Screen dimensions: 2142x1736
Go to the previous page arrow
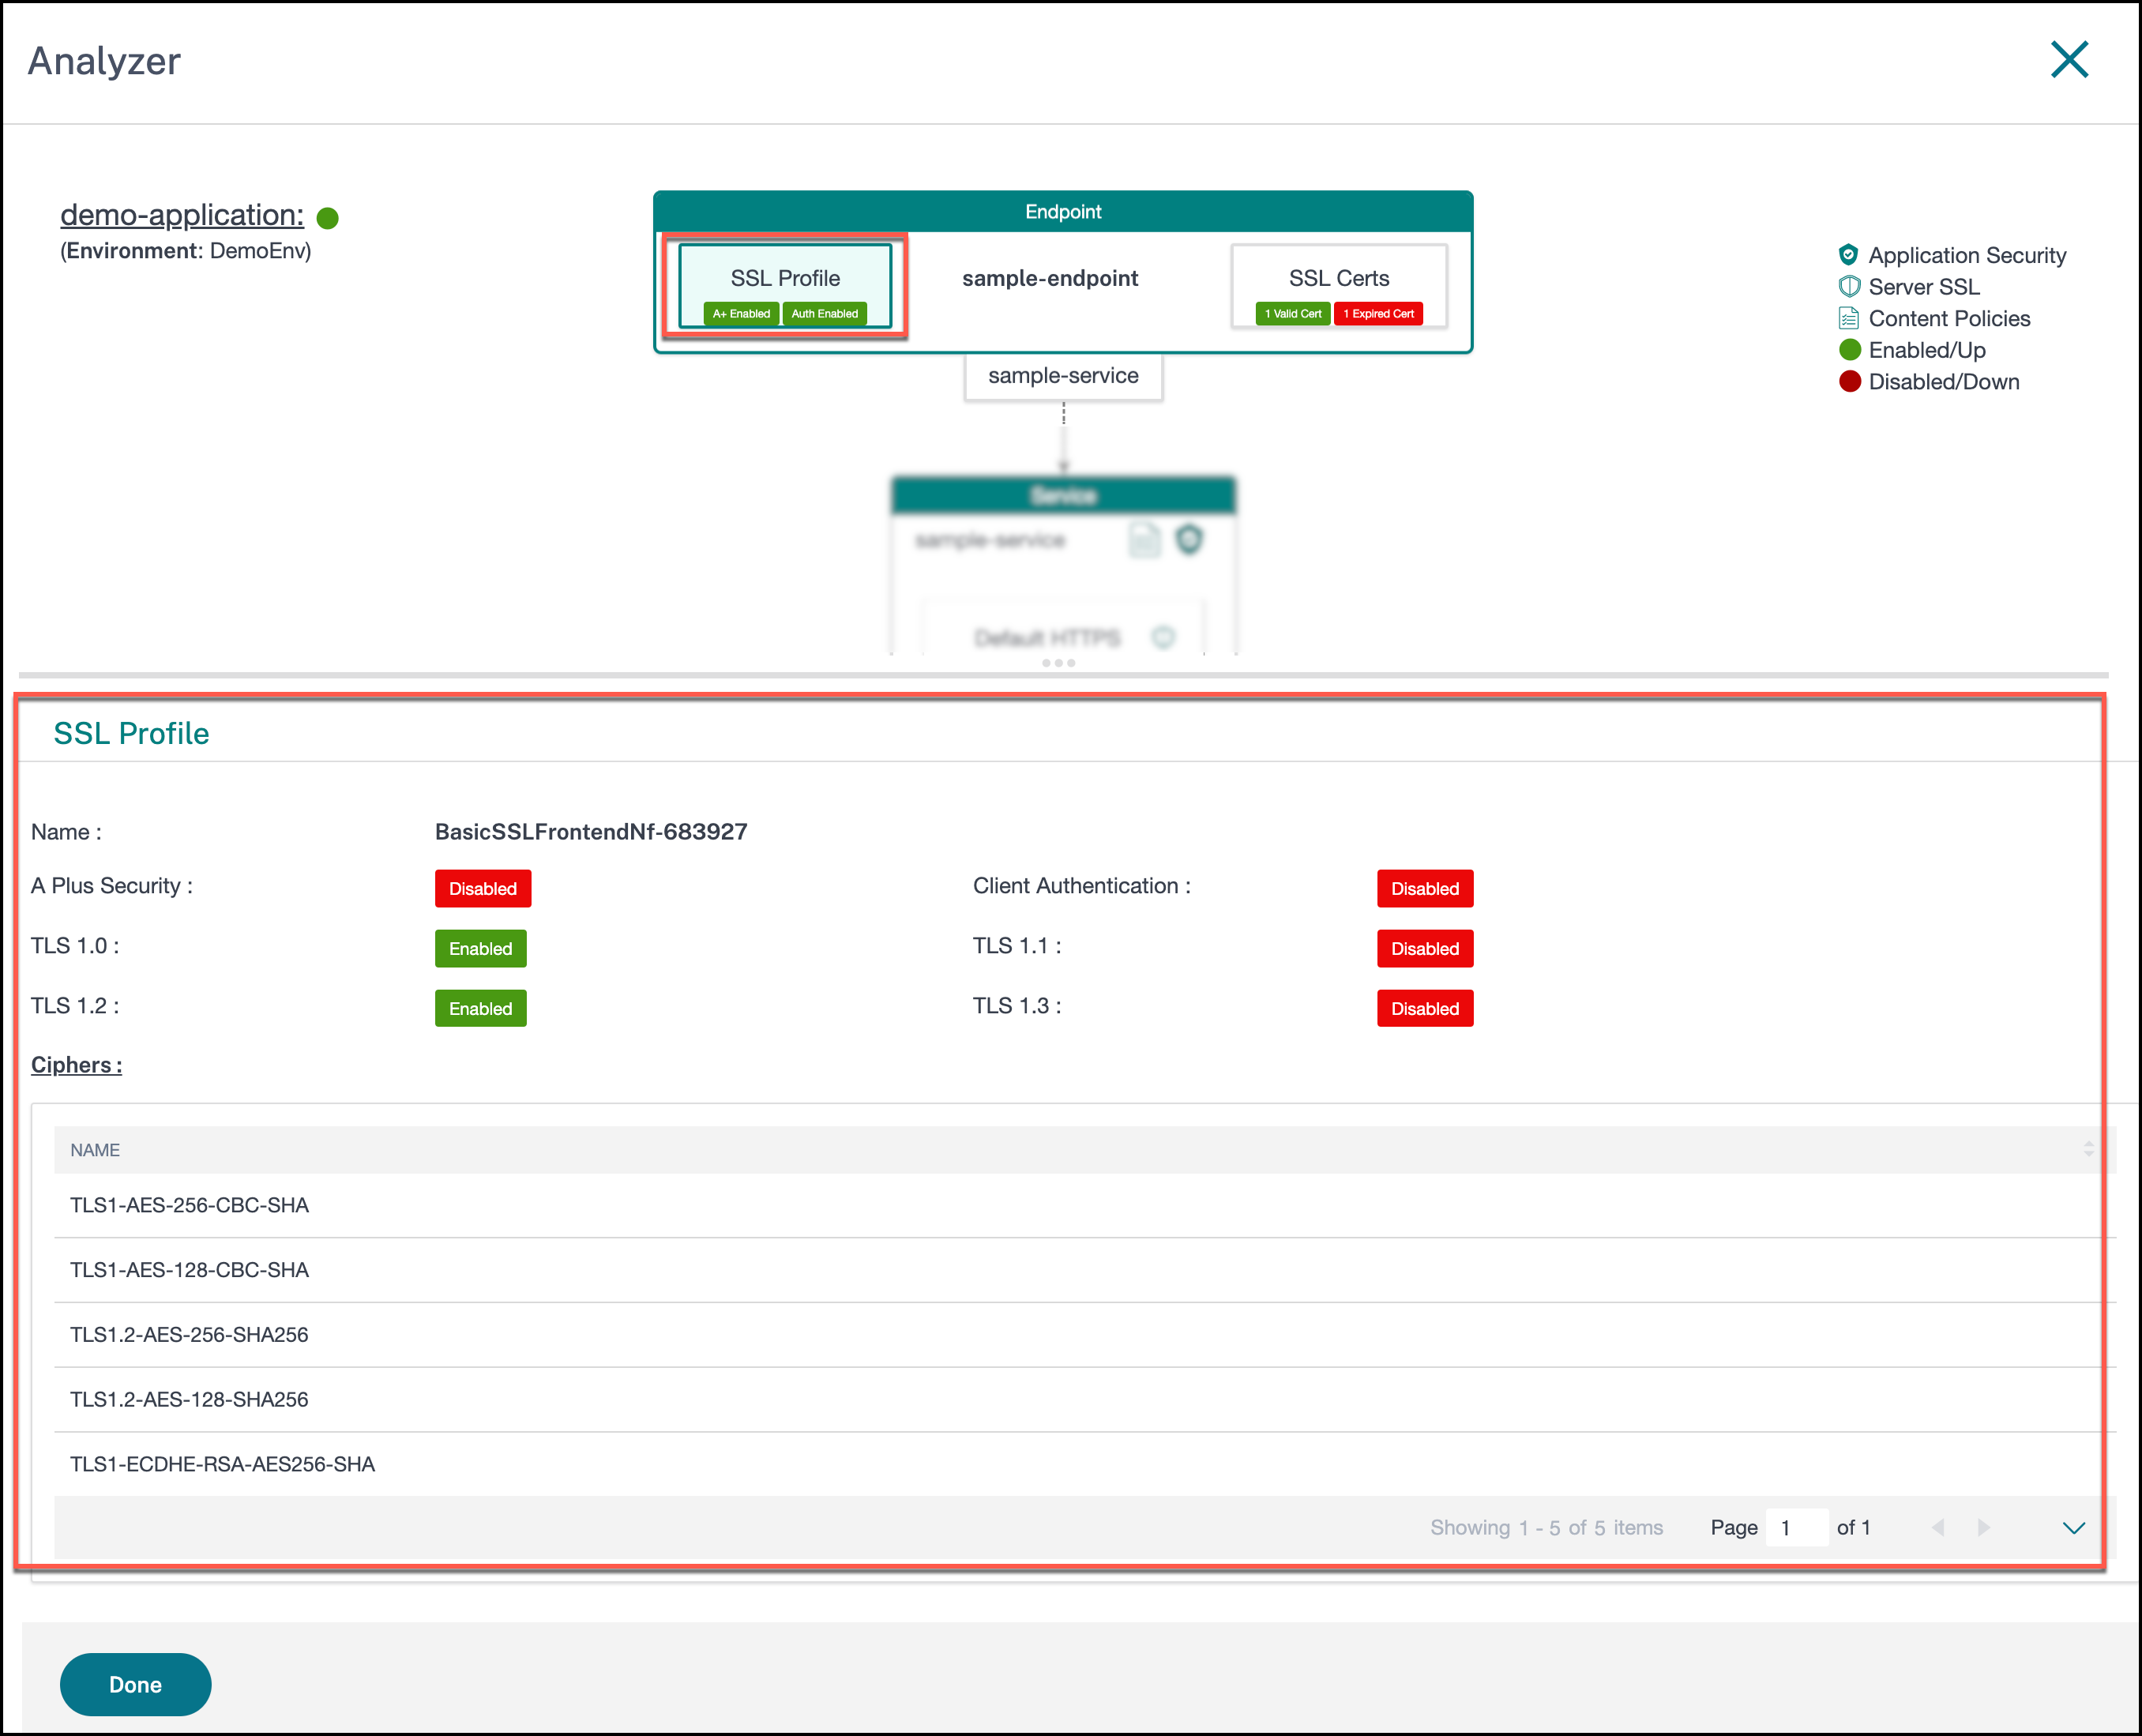[x=1938, y=1527]
